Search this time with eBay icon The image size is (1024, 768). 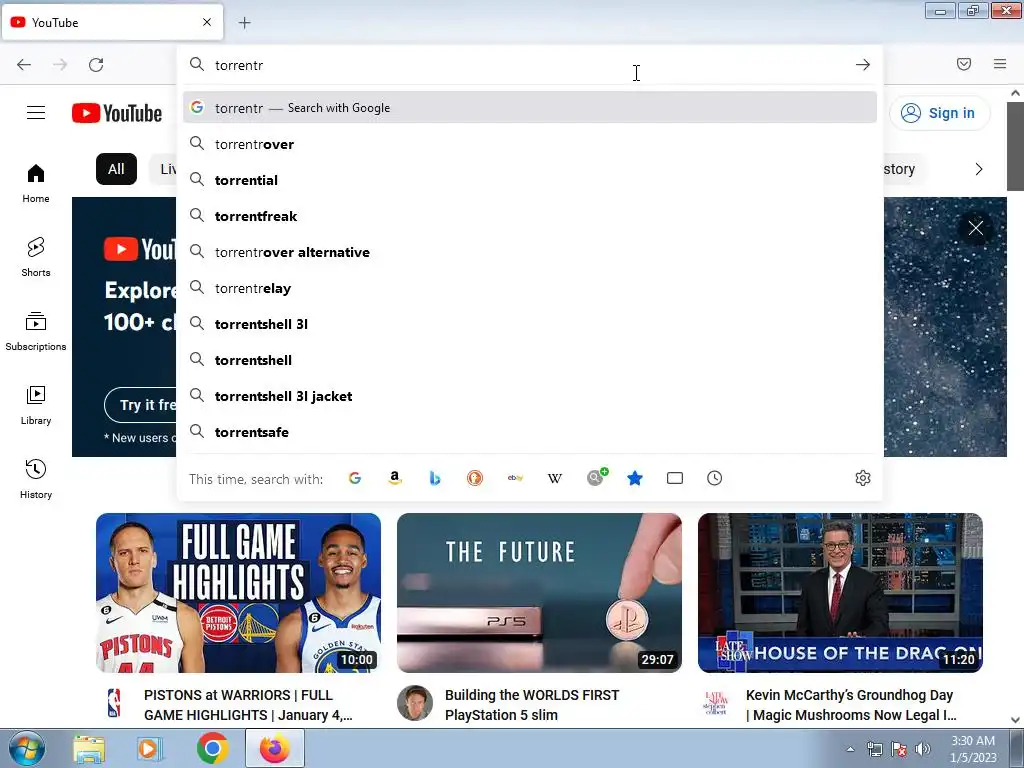(515, 478)
